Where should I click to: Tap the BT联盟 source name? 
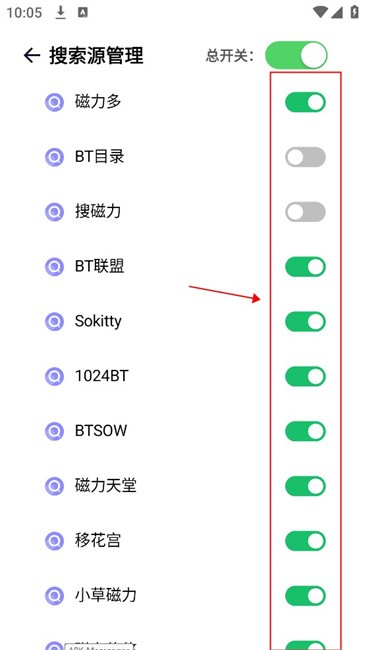pyautogui.click(x=100, y=267)
